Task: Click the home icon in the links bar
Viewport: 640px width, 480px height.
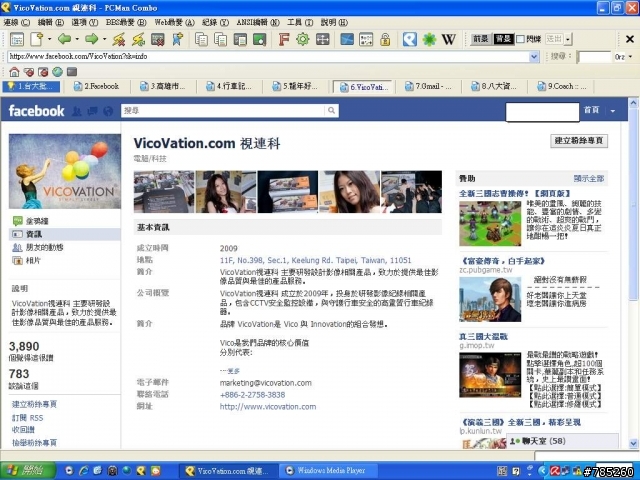Action: click(x=14, y=72)
